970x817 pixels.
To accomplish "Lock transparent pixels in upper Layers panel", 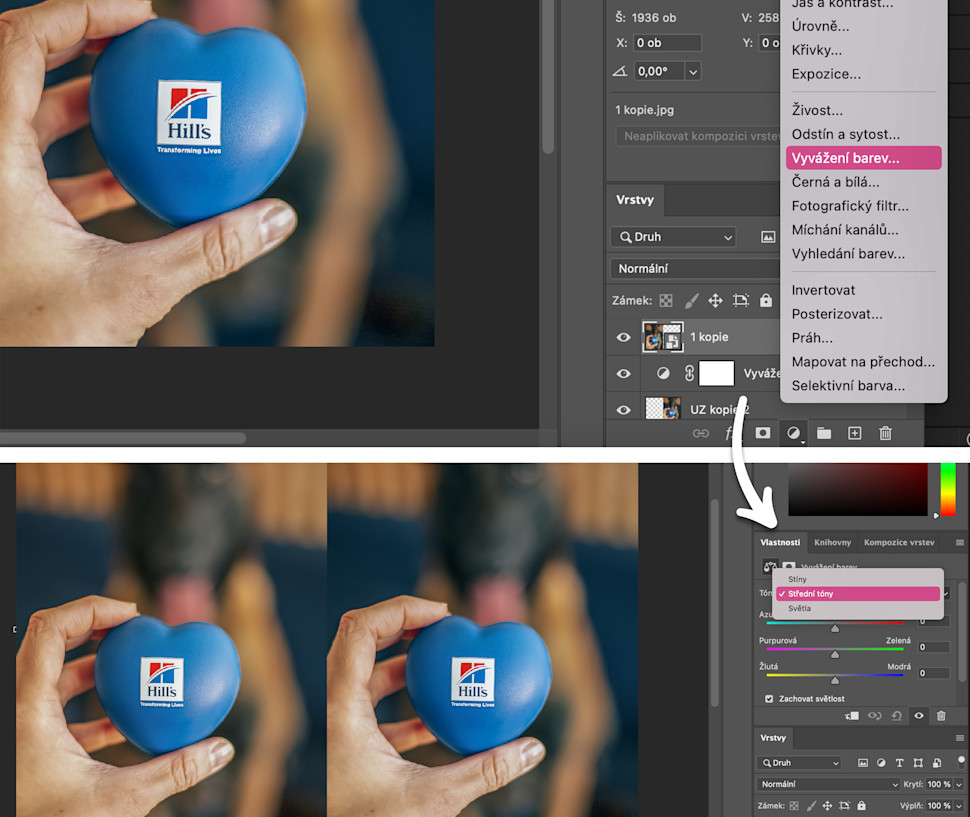I will pyautogui.click(x=666, y=301).
